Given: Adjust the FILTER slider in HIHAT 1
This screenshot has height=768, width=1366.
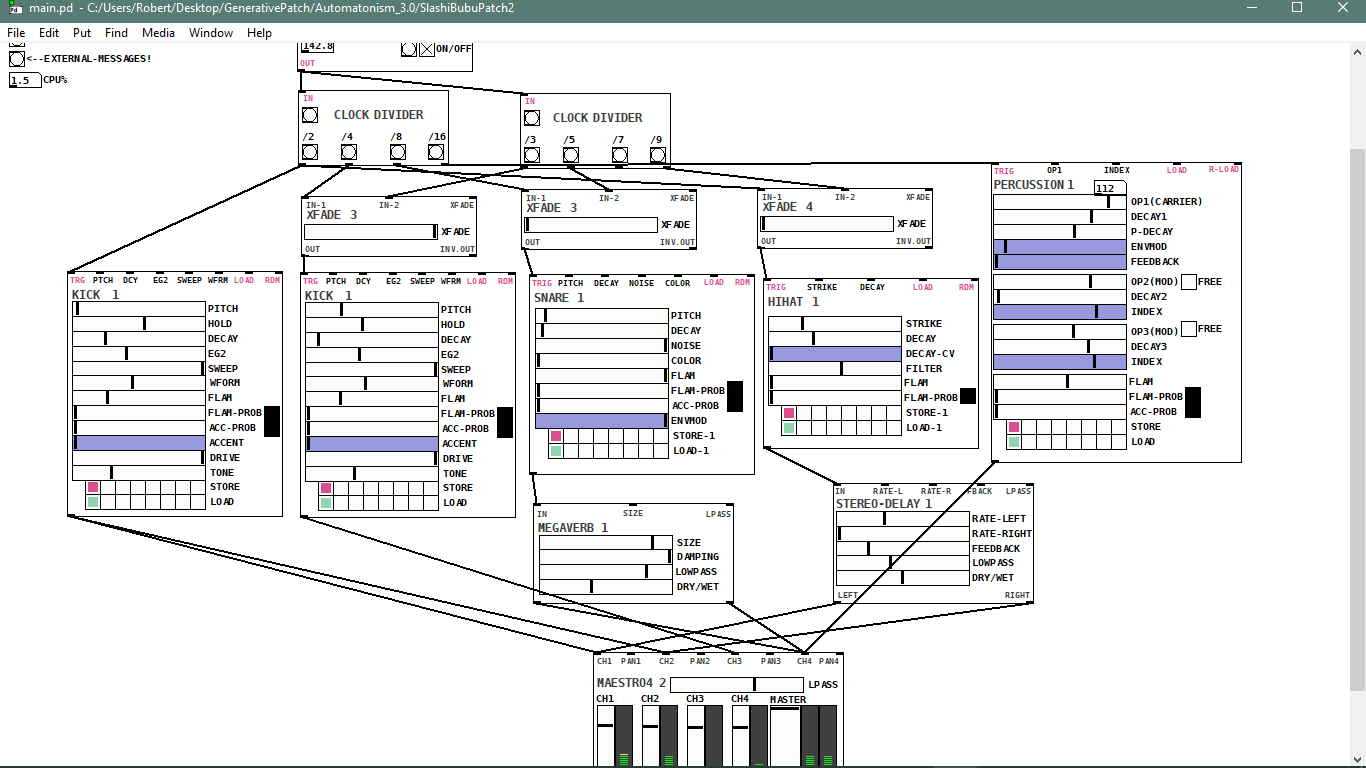Looking at the screenshot, I should pos(835,368).
